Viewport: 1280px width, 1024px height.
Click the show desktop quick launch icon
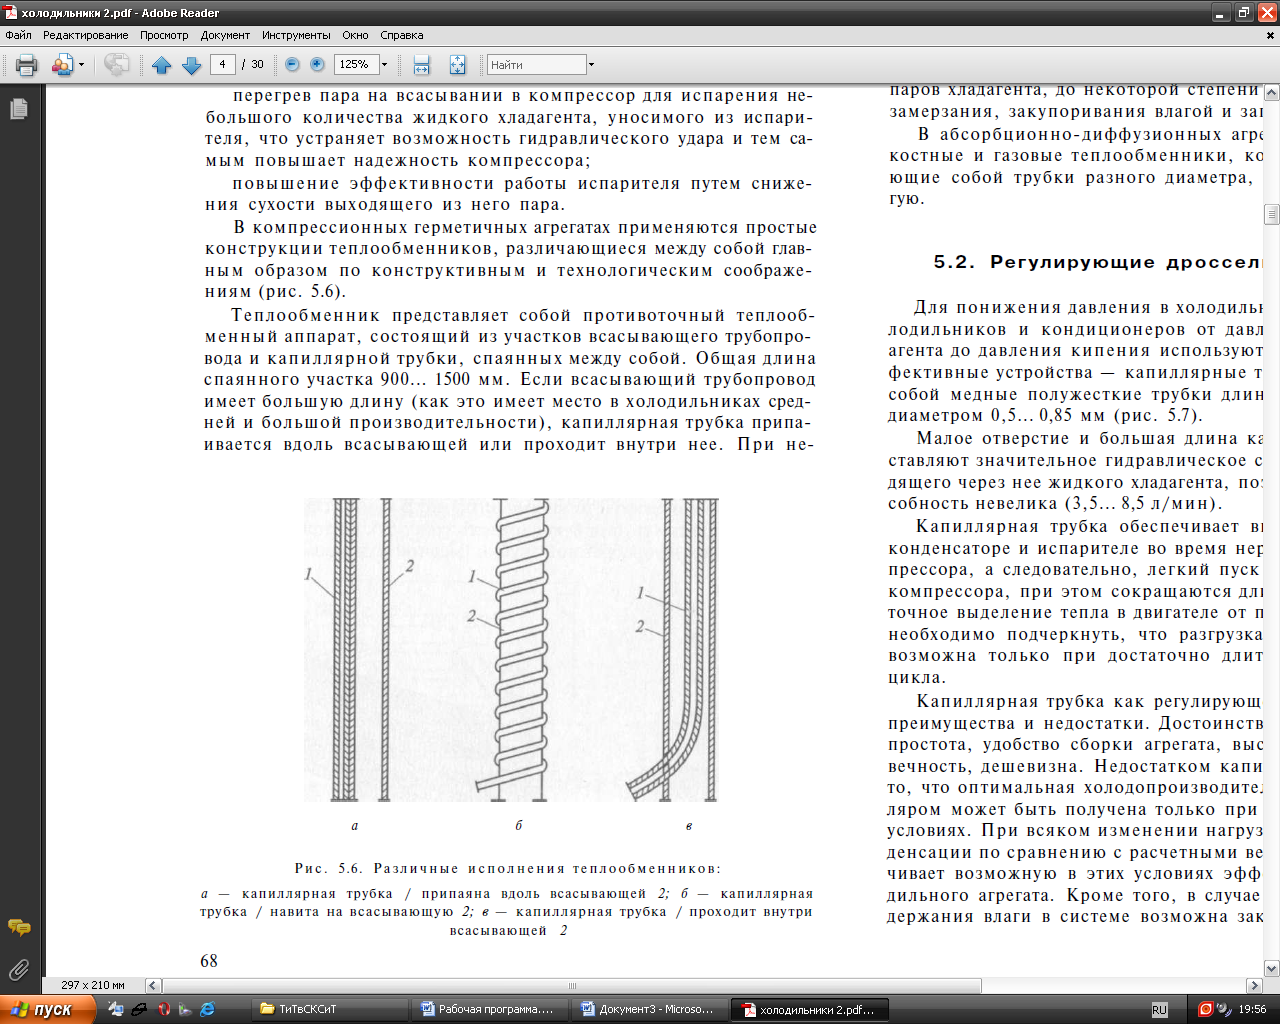pyautogui.click(x=116, y=1010)
